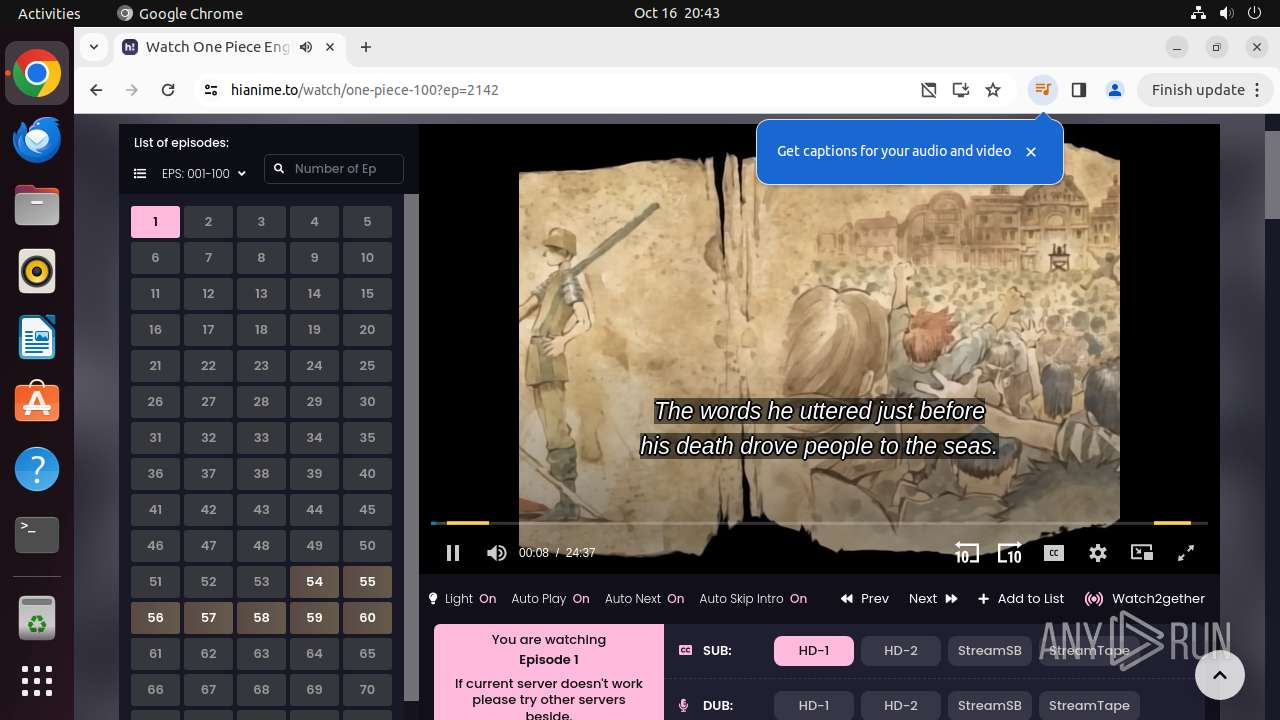Select SUB HD-2 server
The width and height of the screenshot is (1280, 720).
tap(901, 651)
